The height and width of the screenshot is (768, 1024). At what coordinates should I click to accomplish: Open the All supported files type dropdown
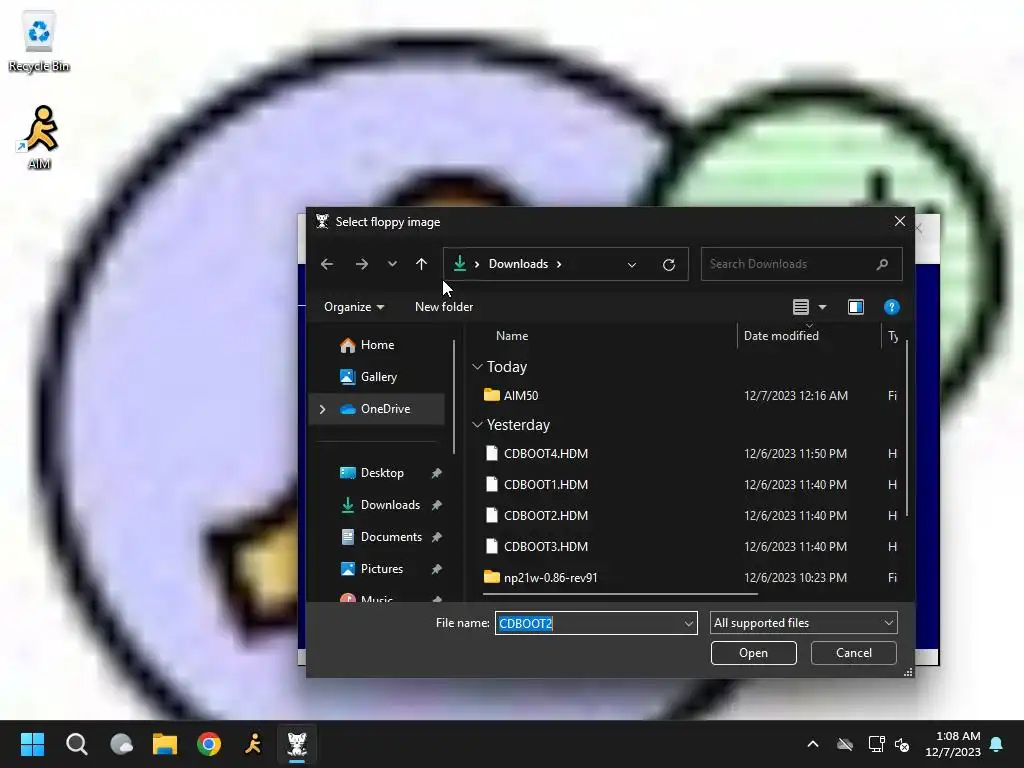click(x=803, y=623)
